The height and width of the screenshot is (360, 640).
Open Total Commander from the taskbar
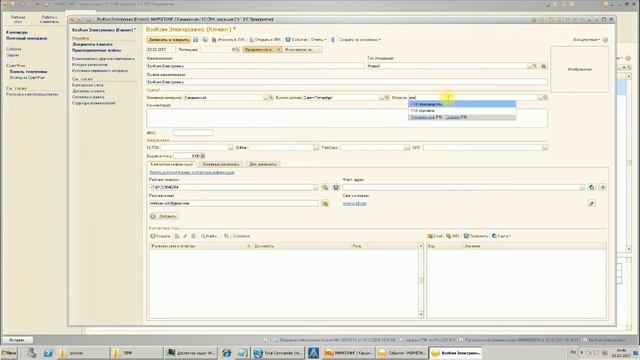coord(278,353)
